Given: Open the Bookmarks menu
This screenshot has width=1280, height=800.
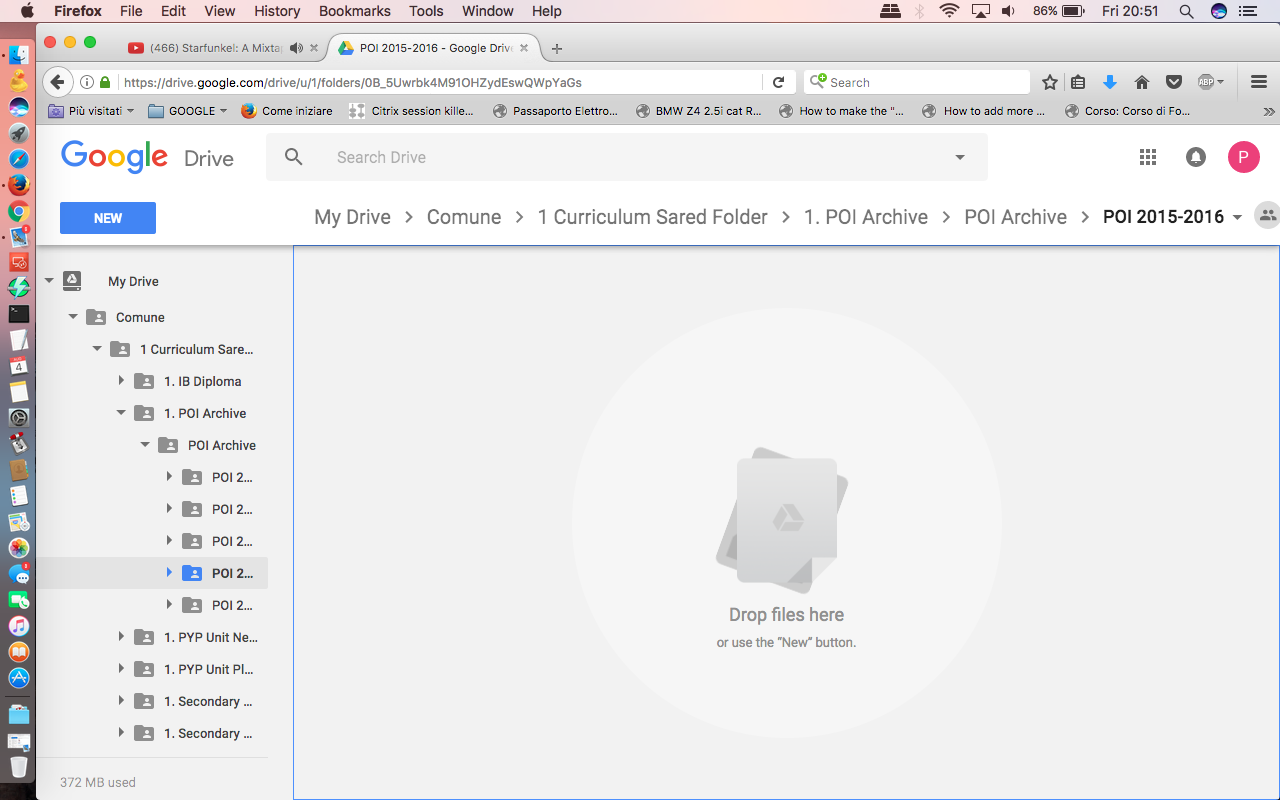Looking at the screenshot, I should point(354,11).
